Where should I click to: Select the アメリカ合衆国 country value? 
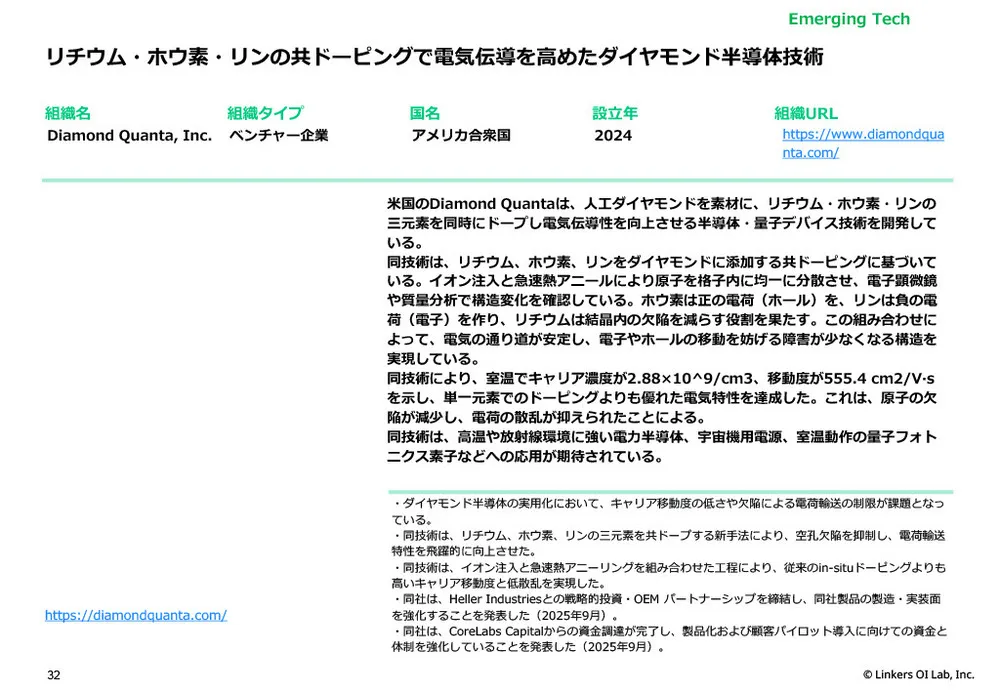coord(460,135)
